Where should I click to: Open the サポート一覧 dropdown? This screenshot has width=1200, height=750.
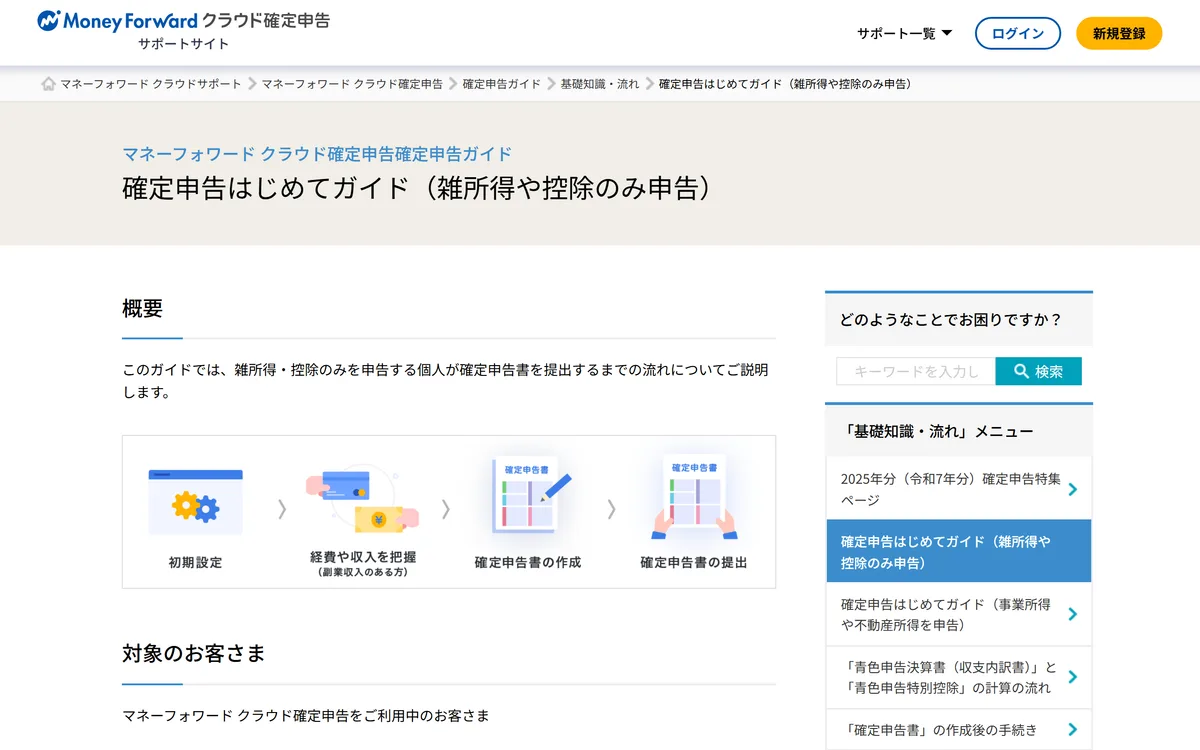click(x=904, y=33)
